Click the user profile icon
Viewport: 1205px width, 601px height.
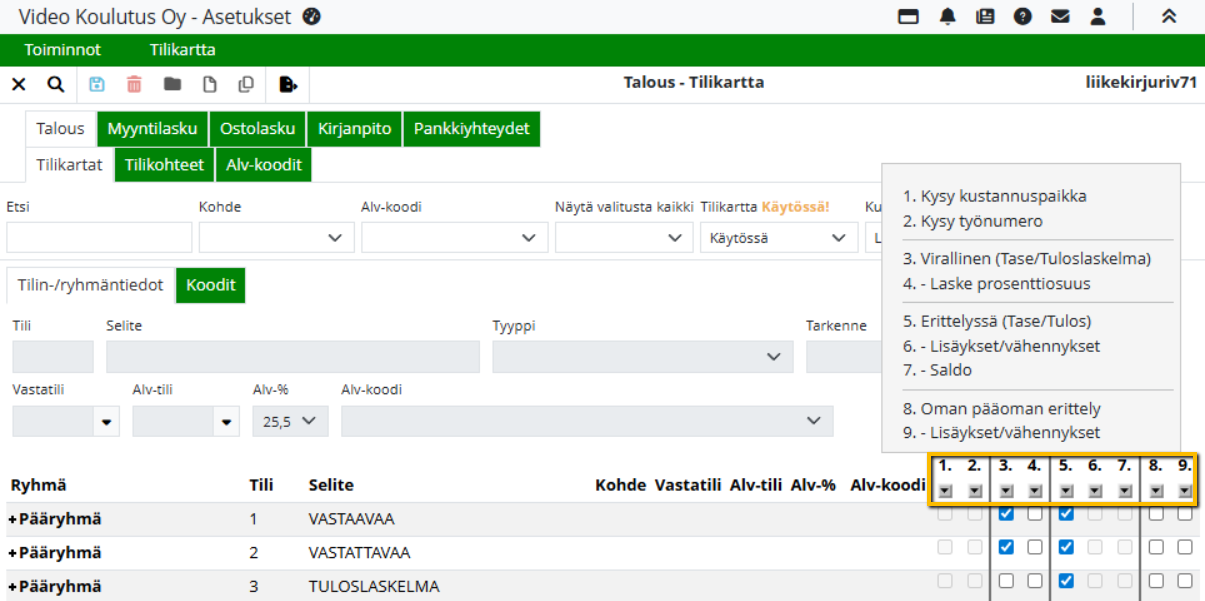(1098, 16)
